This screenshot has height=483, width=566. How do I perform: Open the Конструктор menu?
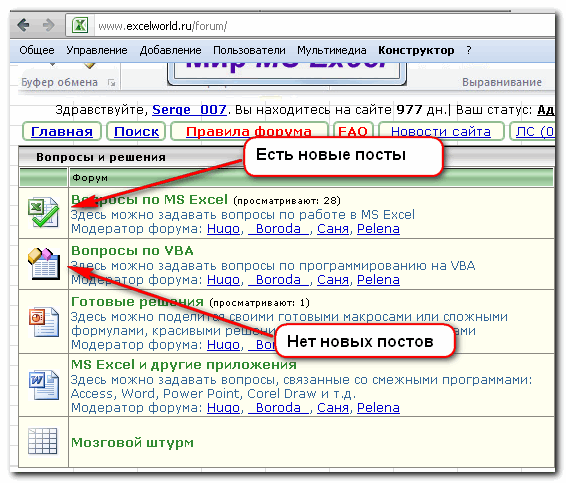click(416, 50)
